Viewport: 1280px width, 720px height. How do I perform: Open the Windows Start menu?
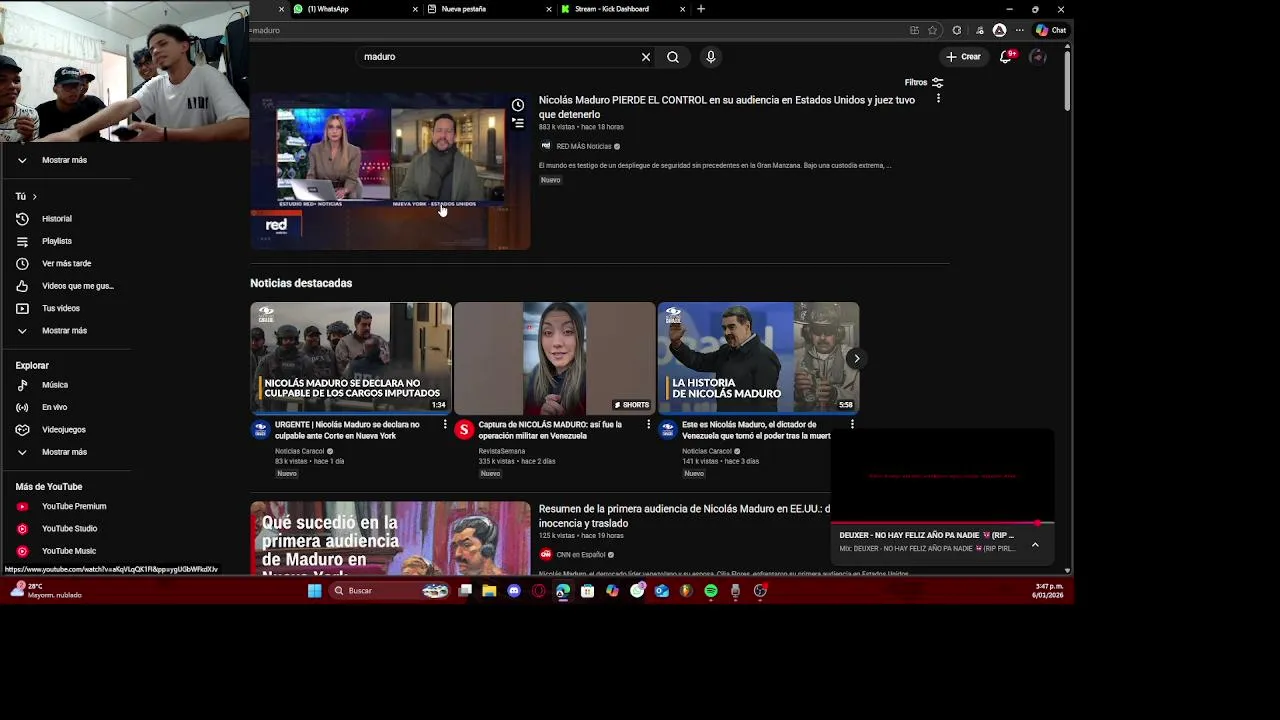click(314, 591)
